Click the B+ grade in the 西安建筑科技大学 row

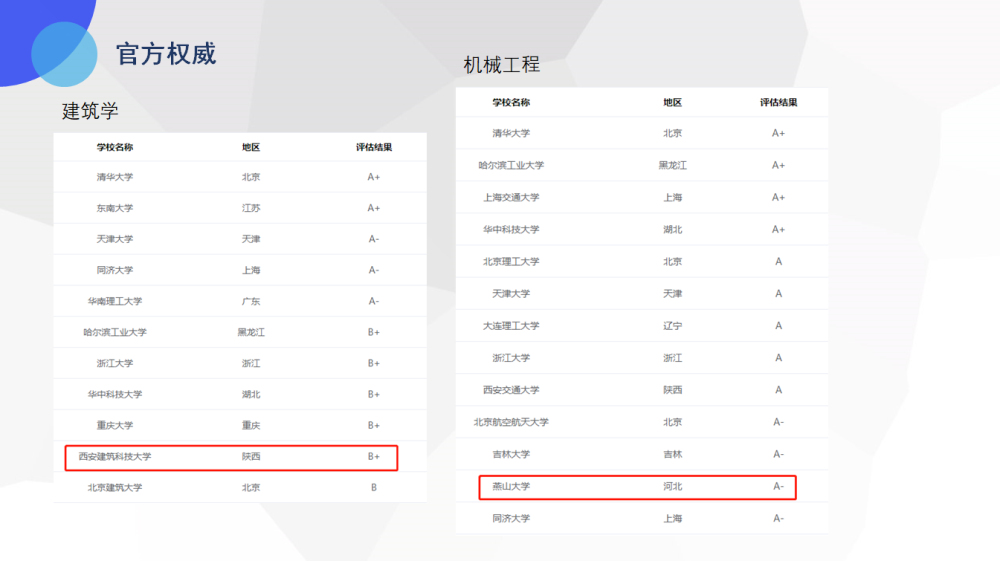(374, 456)
